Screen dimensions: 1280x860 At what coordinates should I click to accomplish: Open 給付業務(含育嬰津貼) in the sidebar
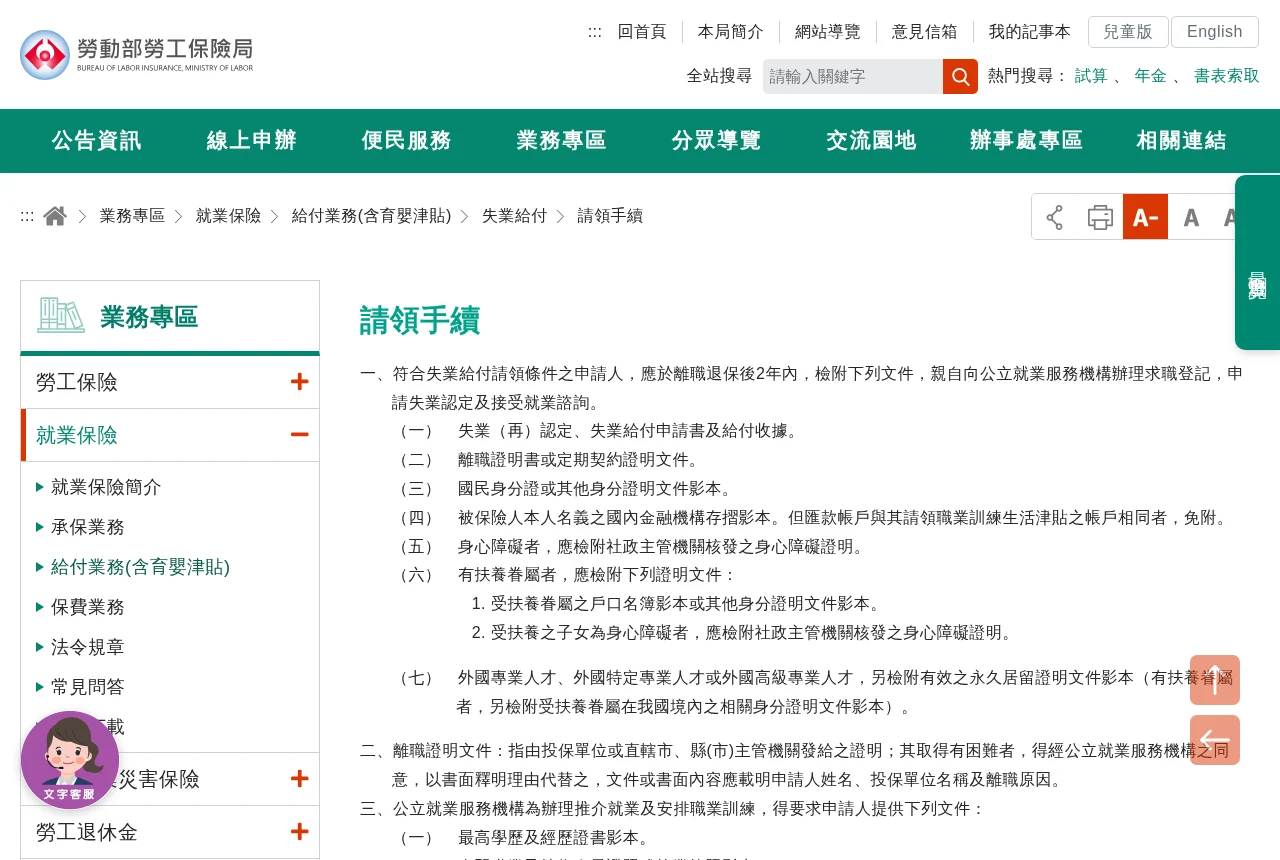[x=140, y=567]
